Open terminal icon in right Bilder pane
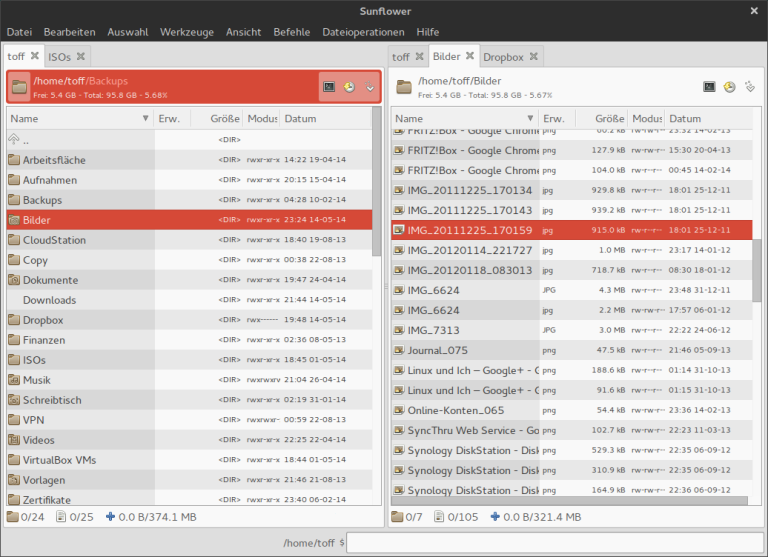 click(709, 87)
